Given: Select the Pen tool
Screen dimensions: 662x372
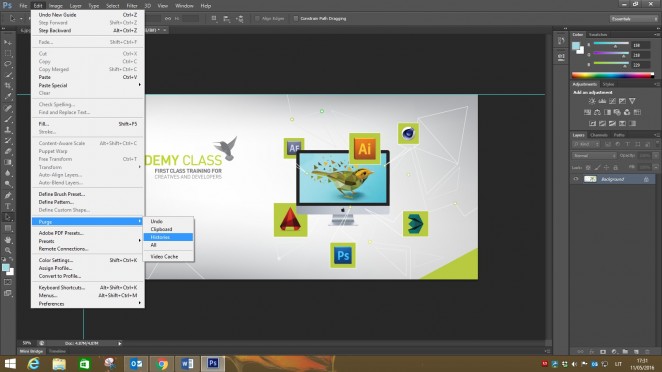Looking at the screenshot, I should click(x=8, y=196).
